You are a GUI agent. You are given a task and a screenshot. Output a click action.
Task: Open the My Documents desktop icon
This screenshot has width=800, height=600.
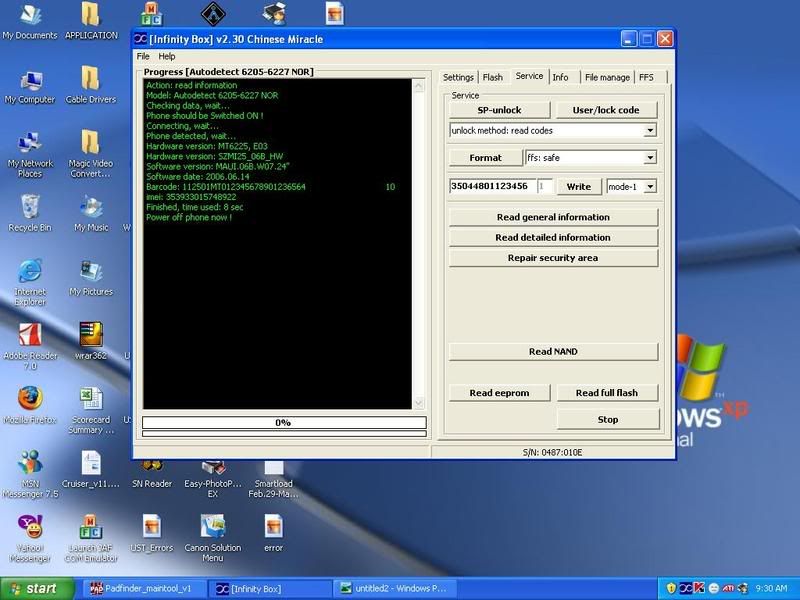coord(30,20)
